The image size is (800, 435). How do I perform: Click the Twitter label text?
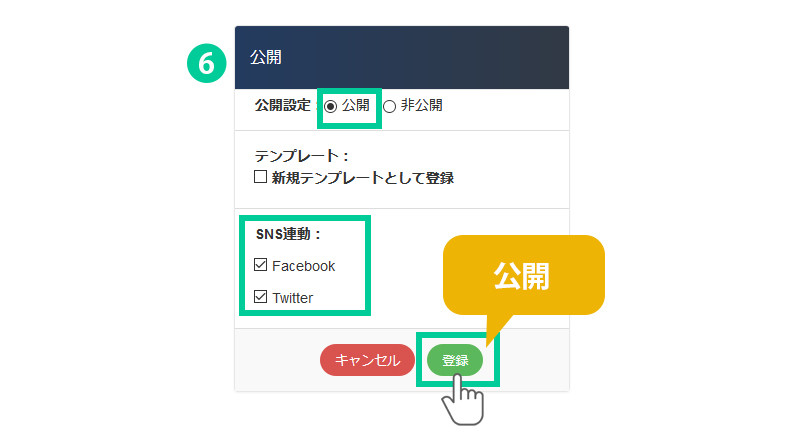(292, 297)
